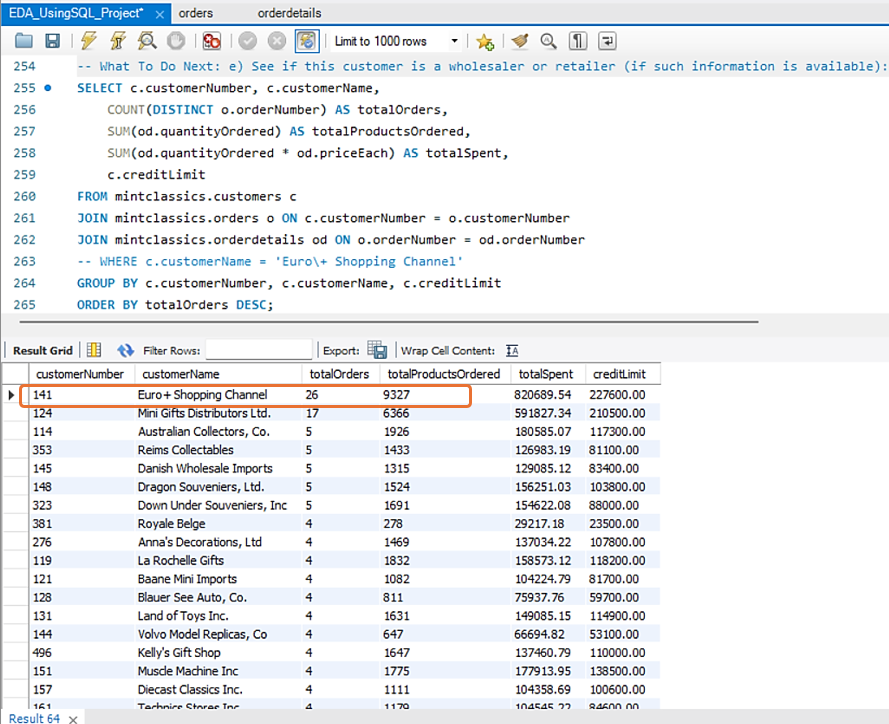This screenshot has height=724, width=889.
Task: Close the EDA_UsingSQL_Project tab
Action: 160,14
